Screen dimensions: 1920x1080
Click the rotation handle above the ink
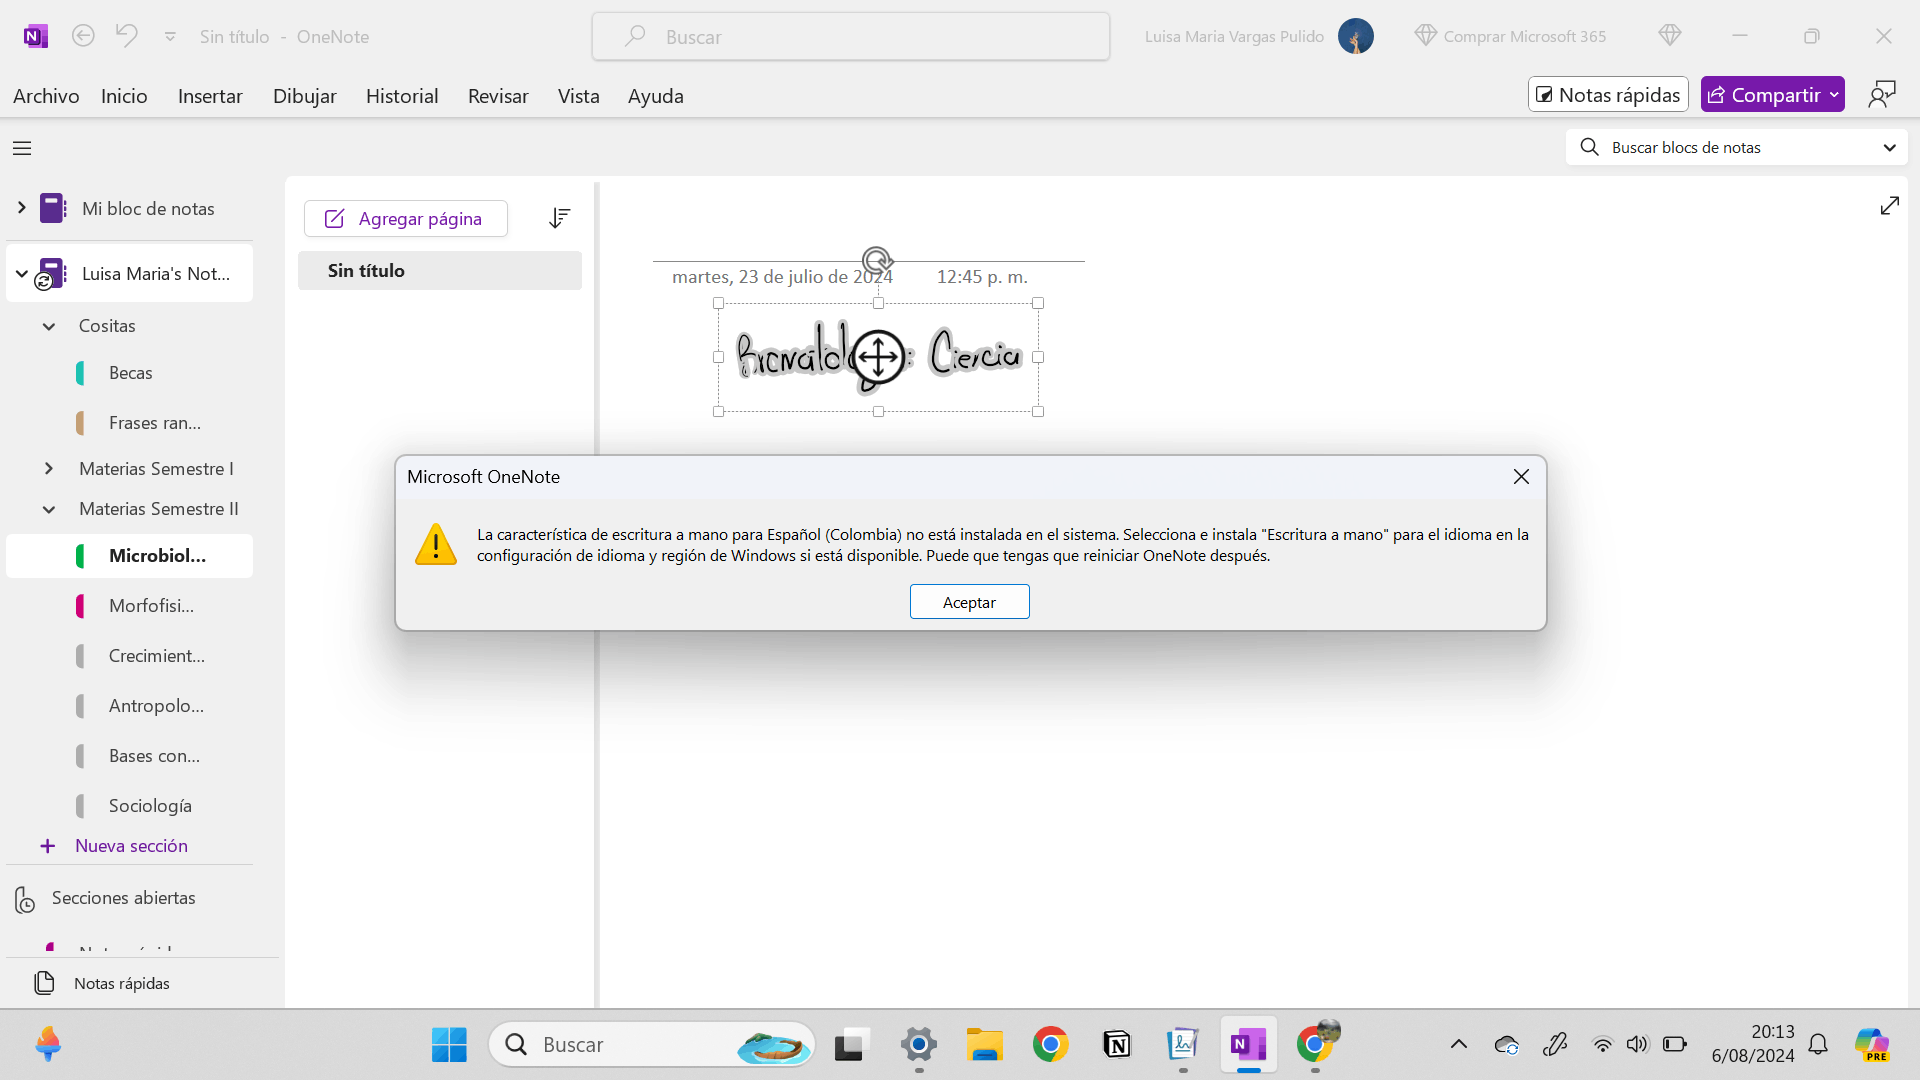[876, 260]
